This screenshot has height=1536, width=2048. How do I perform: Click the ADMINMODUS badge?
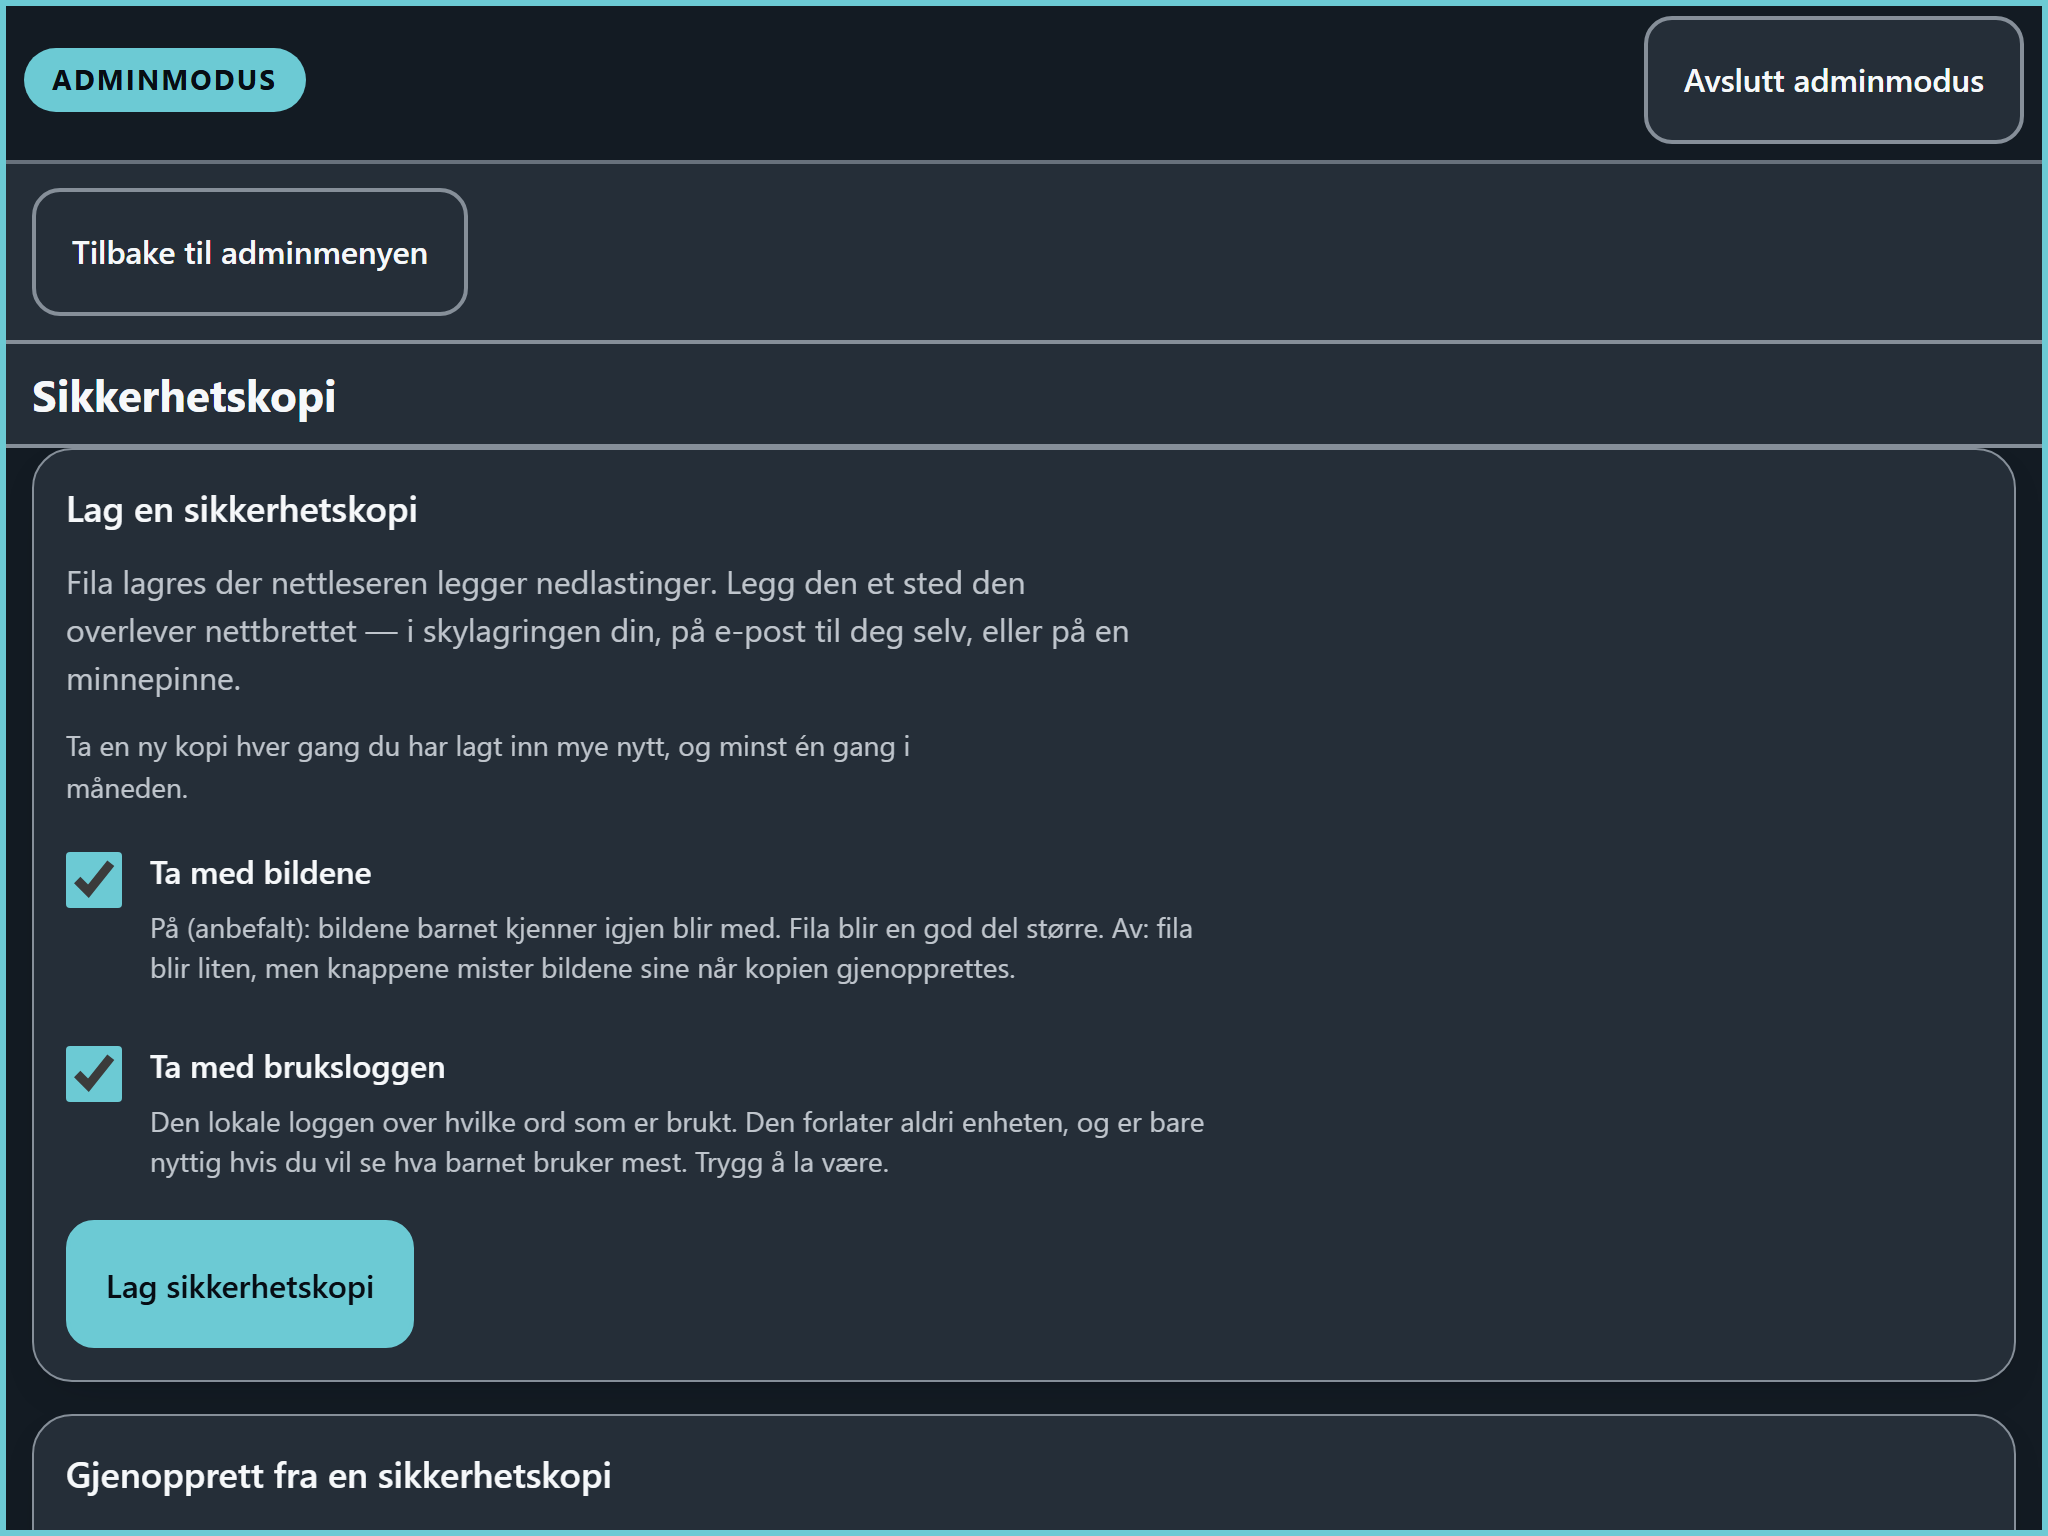(165, 80)
